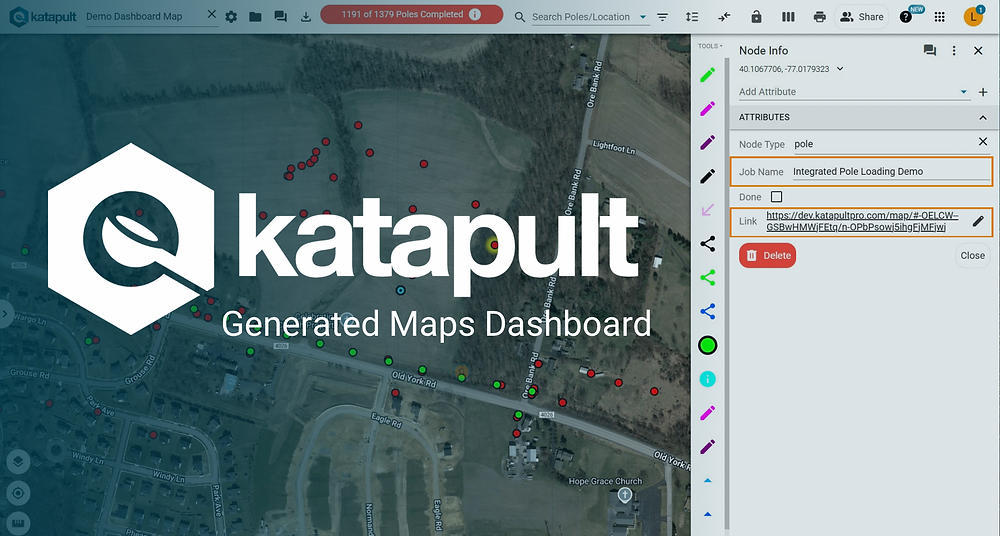Viewport: 1000px width, 536px height.
Task: Close the Node Info panel
Action: pos(978,50)
